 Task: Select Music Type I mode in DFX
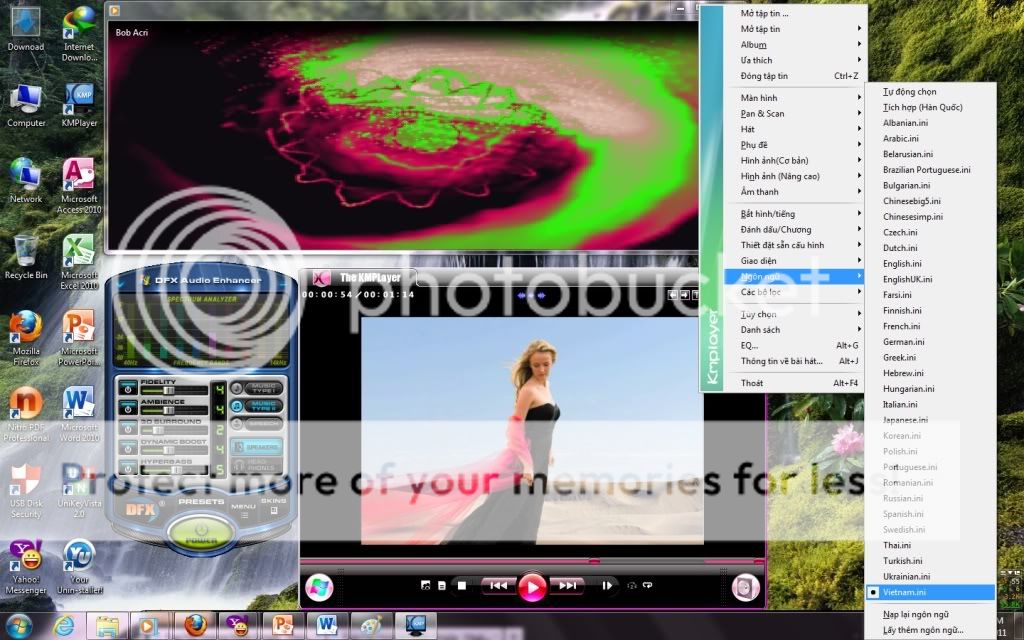(256, 388)
